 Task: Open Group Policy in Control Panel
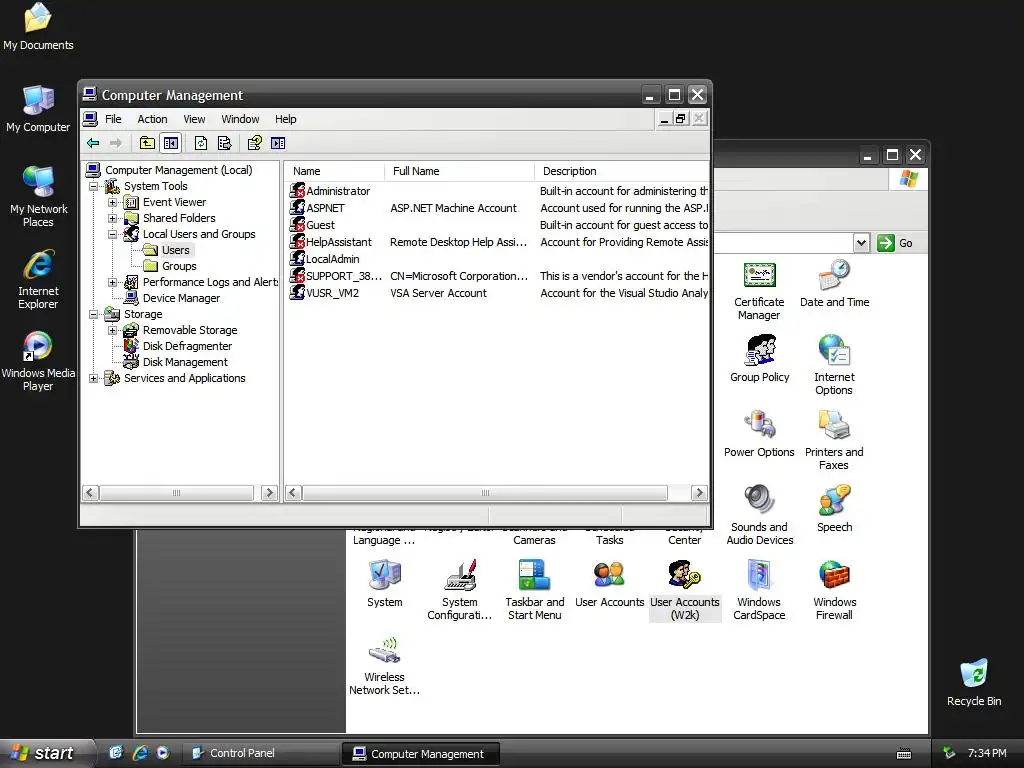tap(760, 359)
